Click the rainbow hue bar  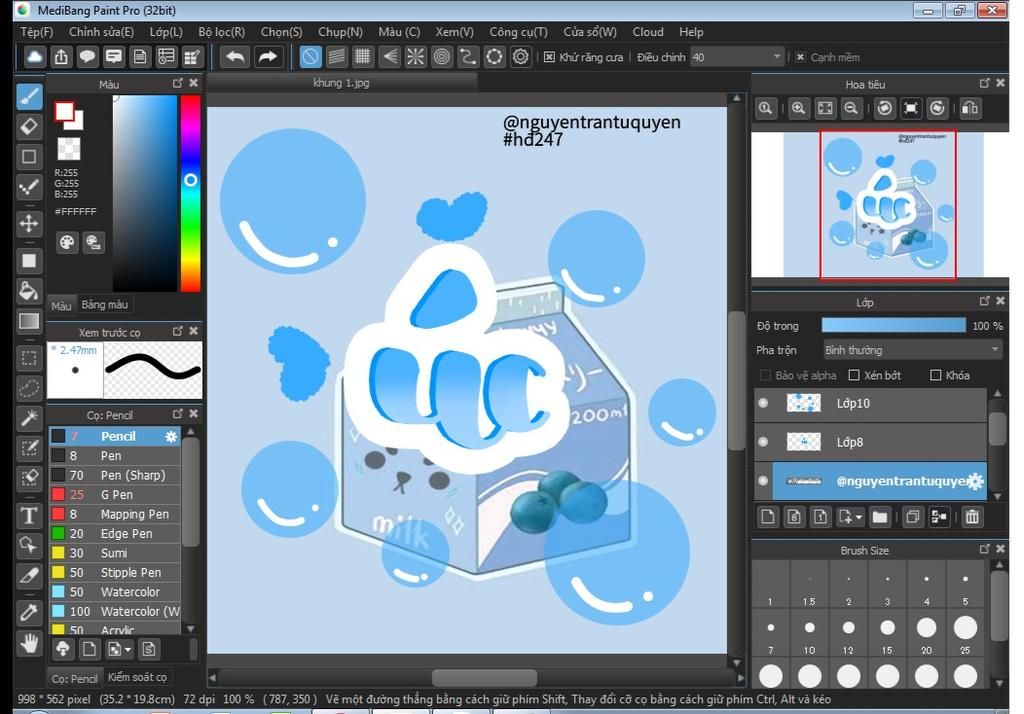tap(191, 193)
